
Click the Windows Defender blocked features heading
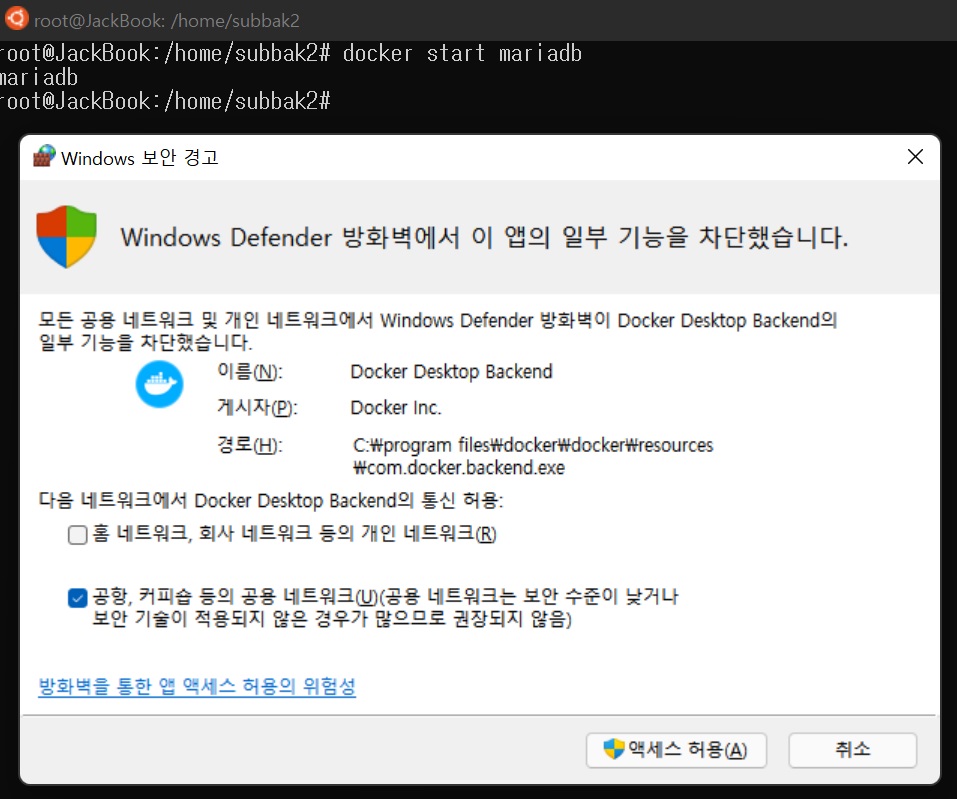[x=484, y=237]
